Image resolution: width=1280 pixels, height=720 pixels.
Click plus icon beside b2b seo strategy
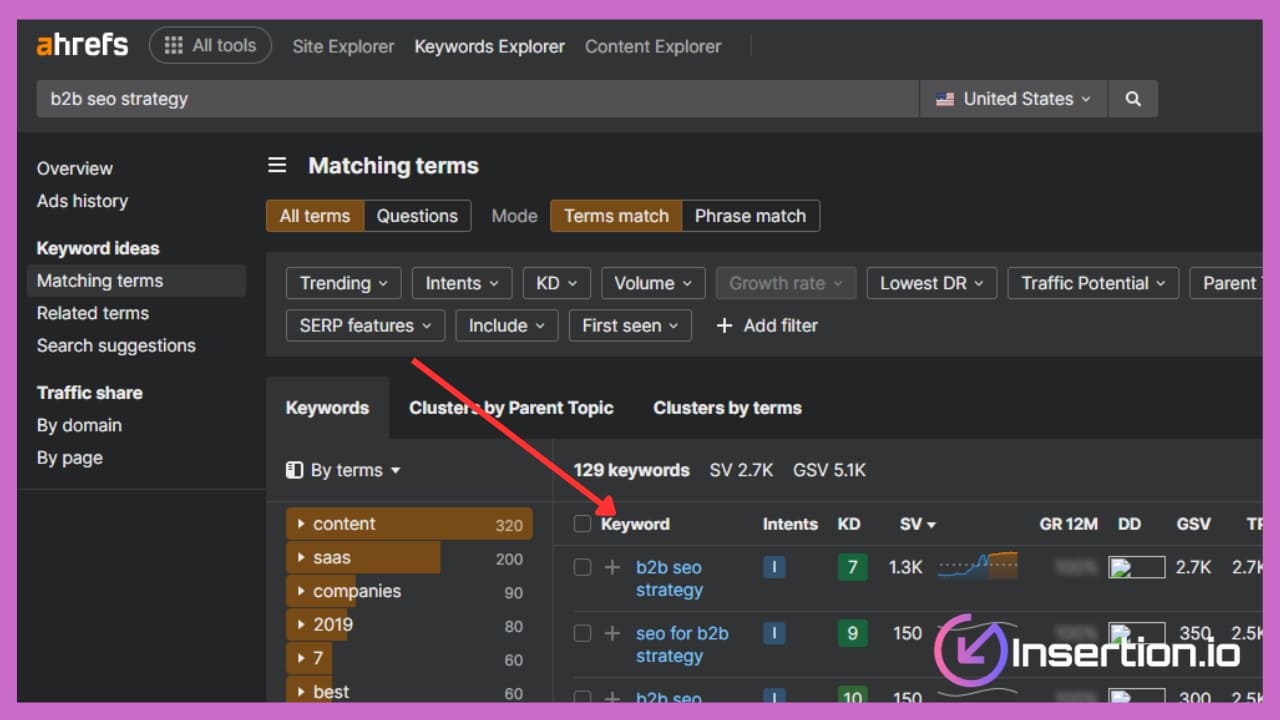(x=612, y=567)
